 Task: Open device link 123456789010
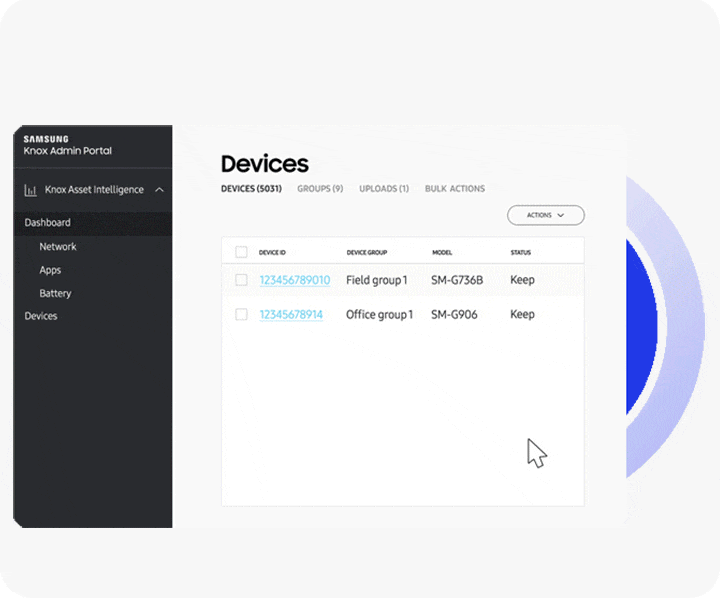295,280
